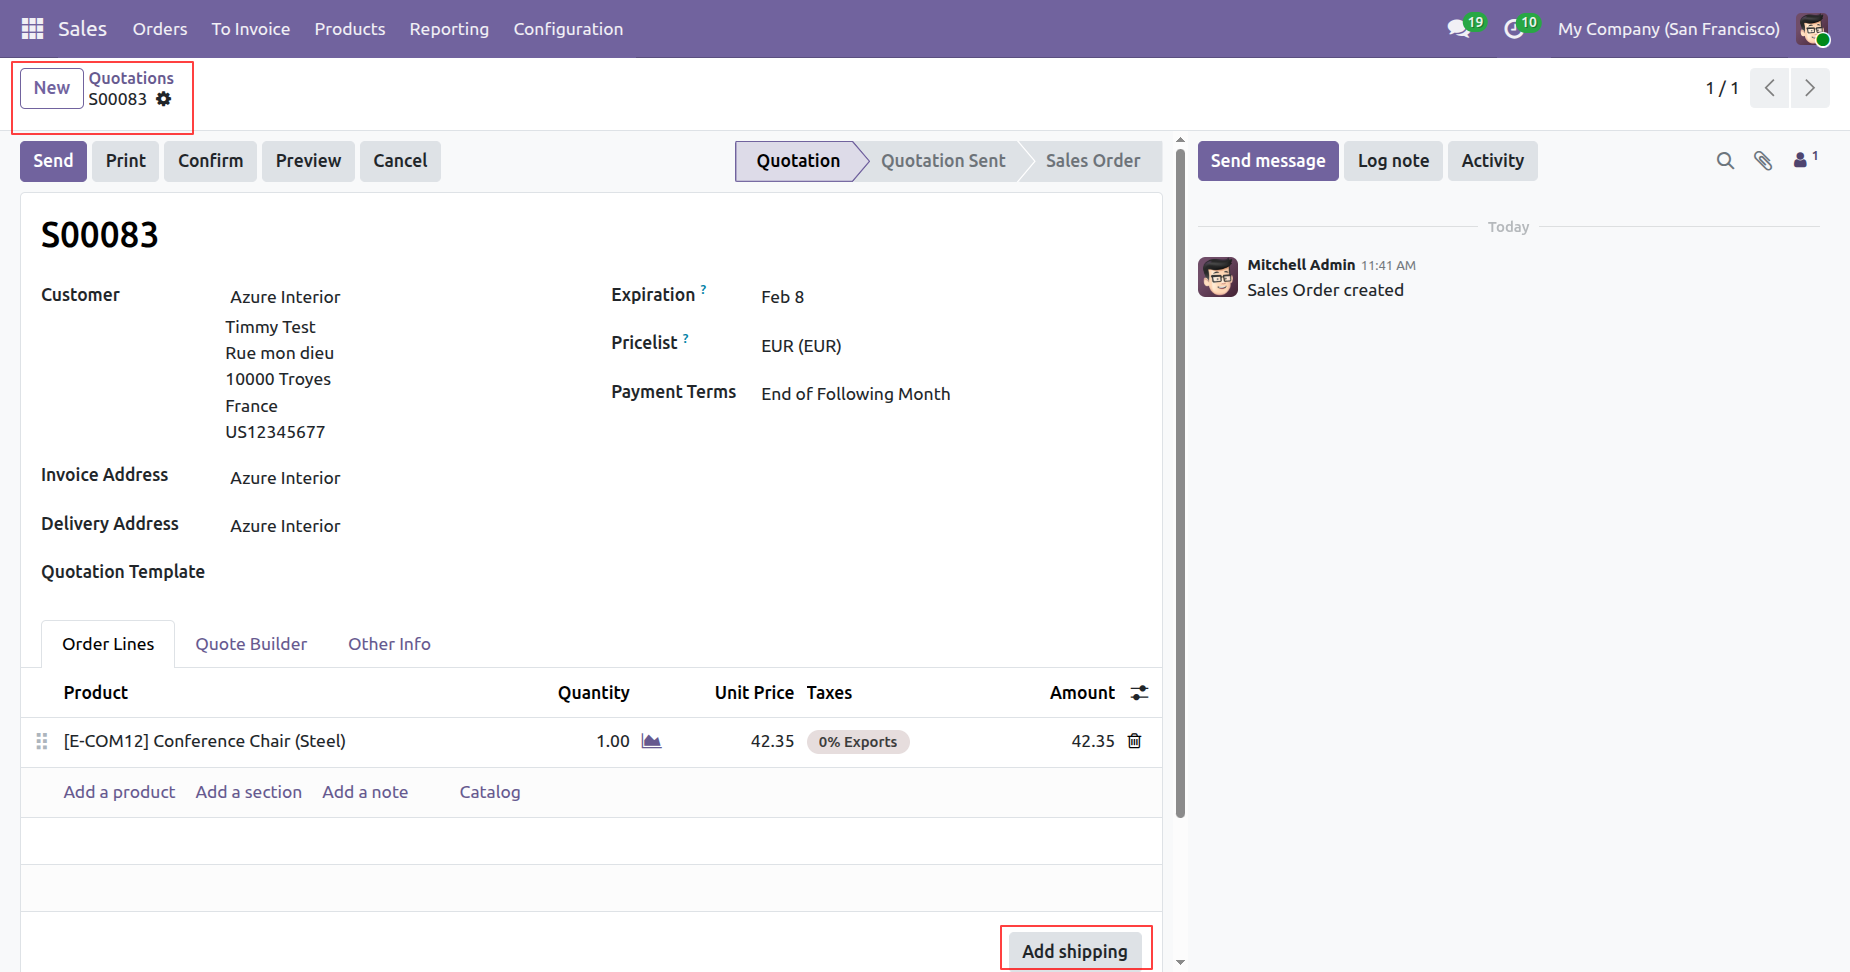Image resolution: width=1850 pixels, height=972 pixels.
Task: Set status to Quotation Sent
Action: pyautogui.click(x=942, y=161)
